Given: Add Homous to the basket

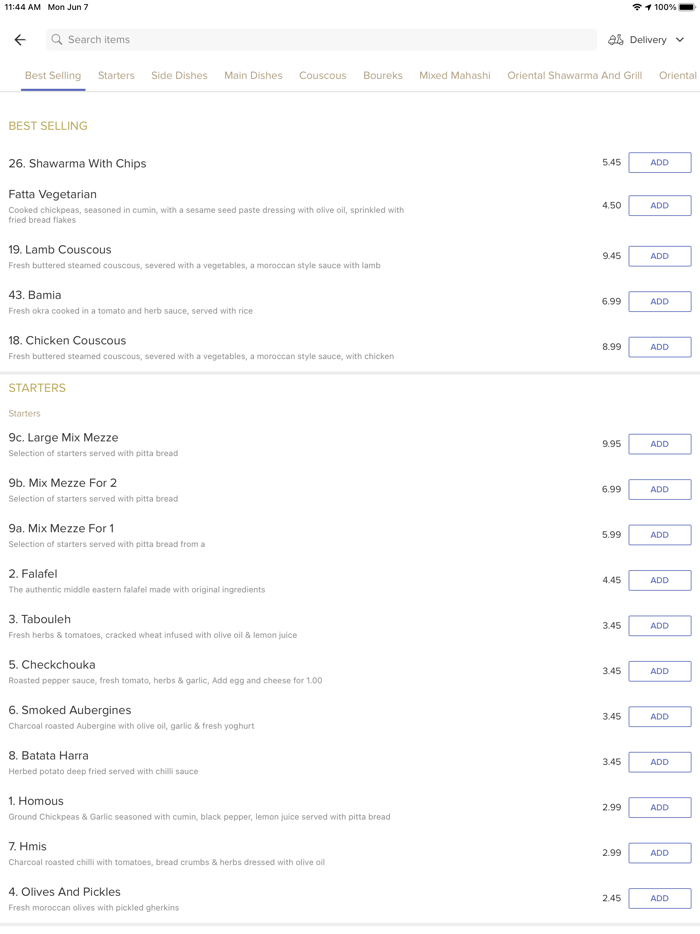Looking at the screenshot, I should pyautogui.click(x=659, y=807).
